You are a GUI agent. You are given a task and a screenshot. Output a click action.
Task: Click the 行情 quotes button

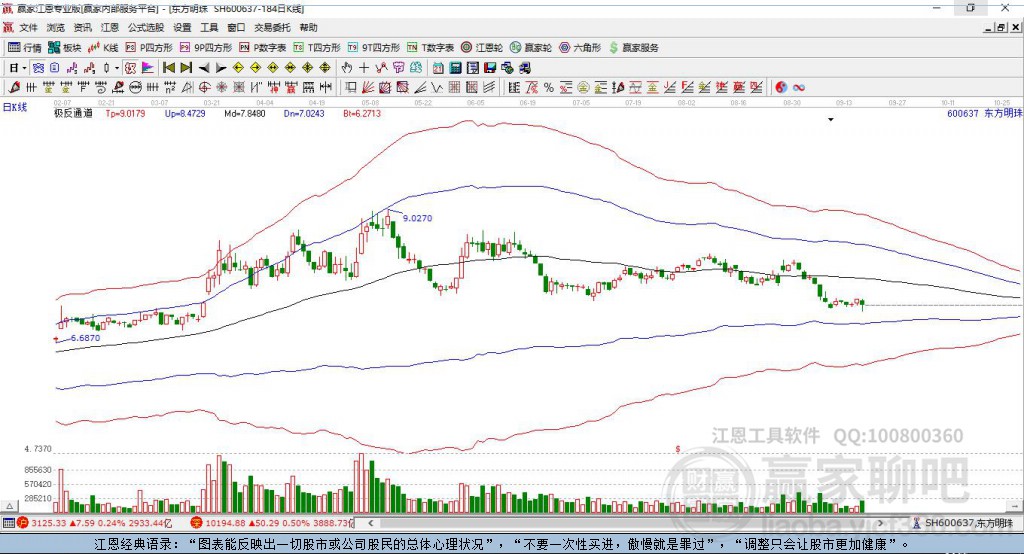(x=24, y=48)
